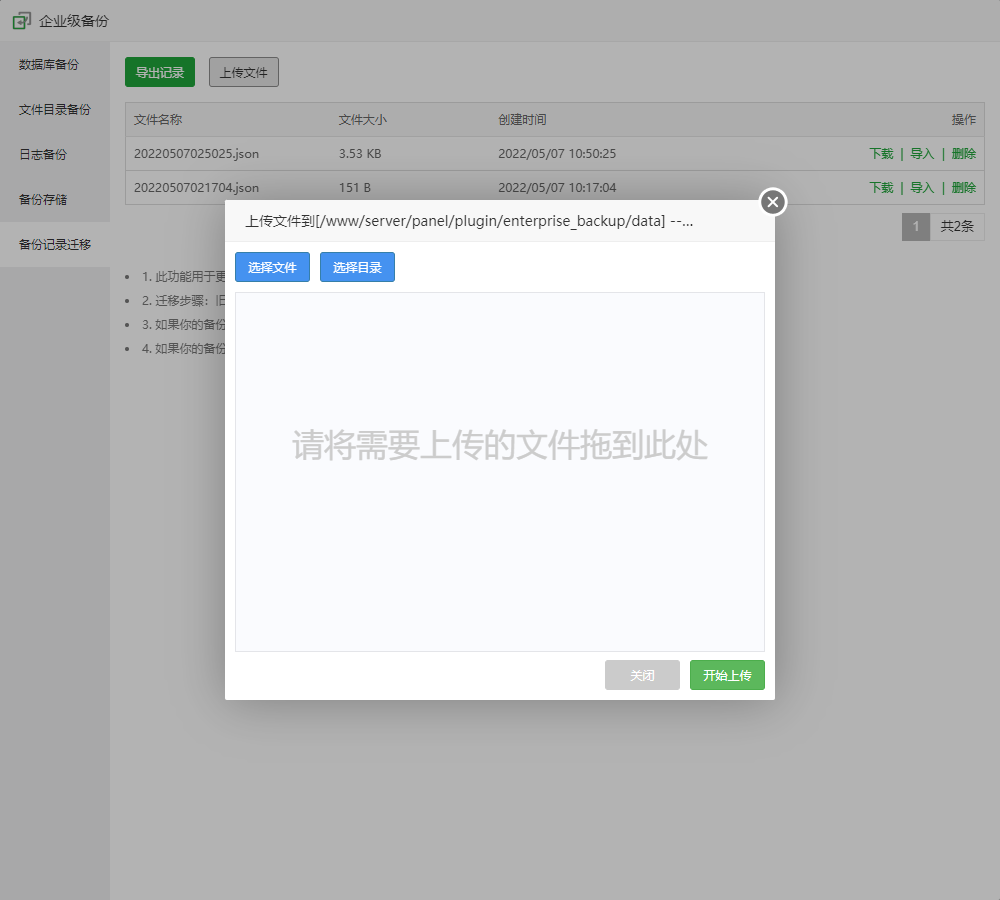The width and height of the screenshot is (1000, 900).
Task: Delete the 20220507021704.json record
Action: pyautogui.click(x=964, y=188)
